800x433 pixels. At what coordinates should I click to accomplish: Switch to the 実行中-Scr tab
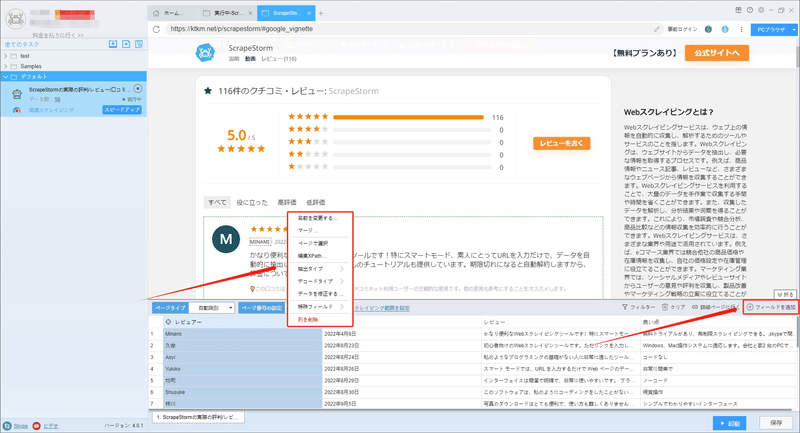click(x=228, y=13)
